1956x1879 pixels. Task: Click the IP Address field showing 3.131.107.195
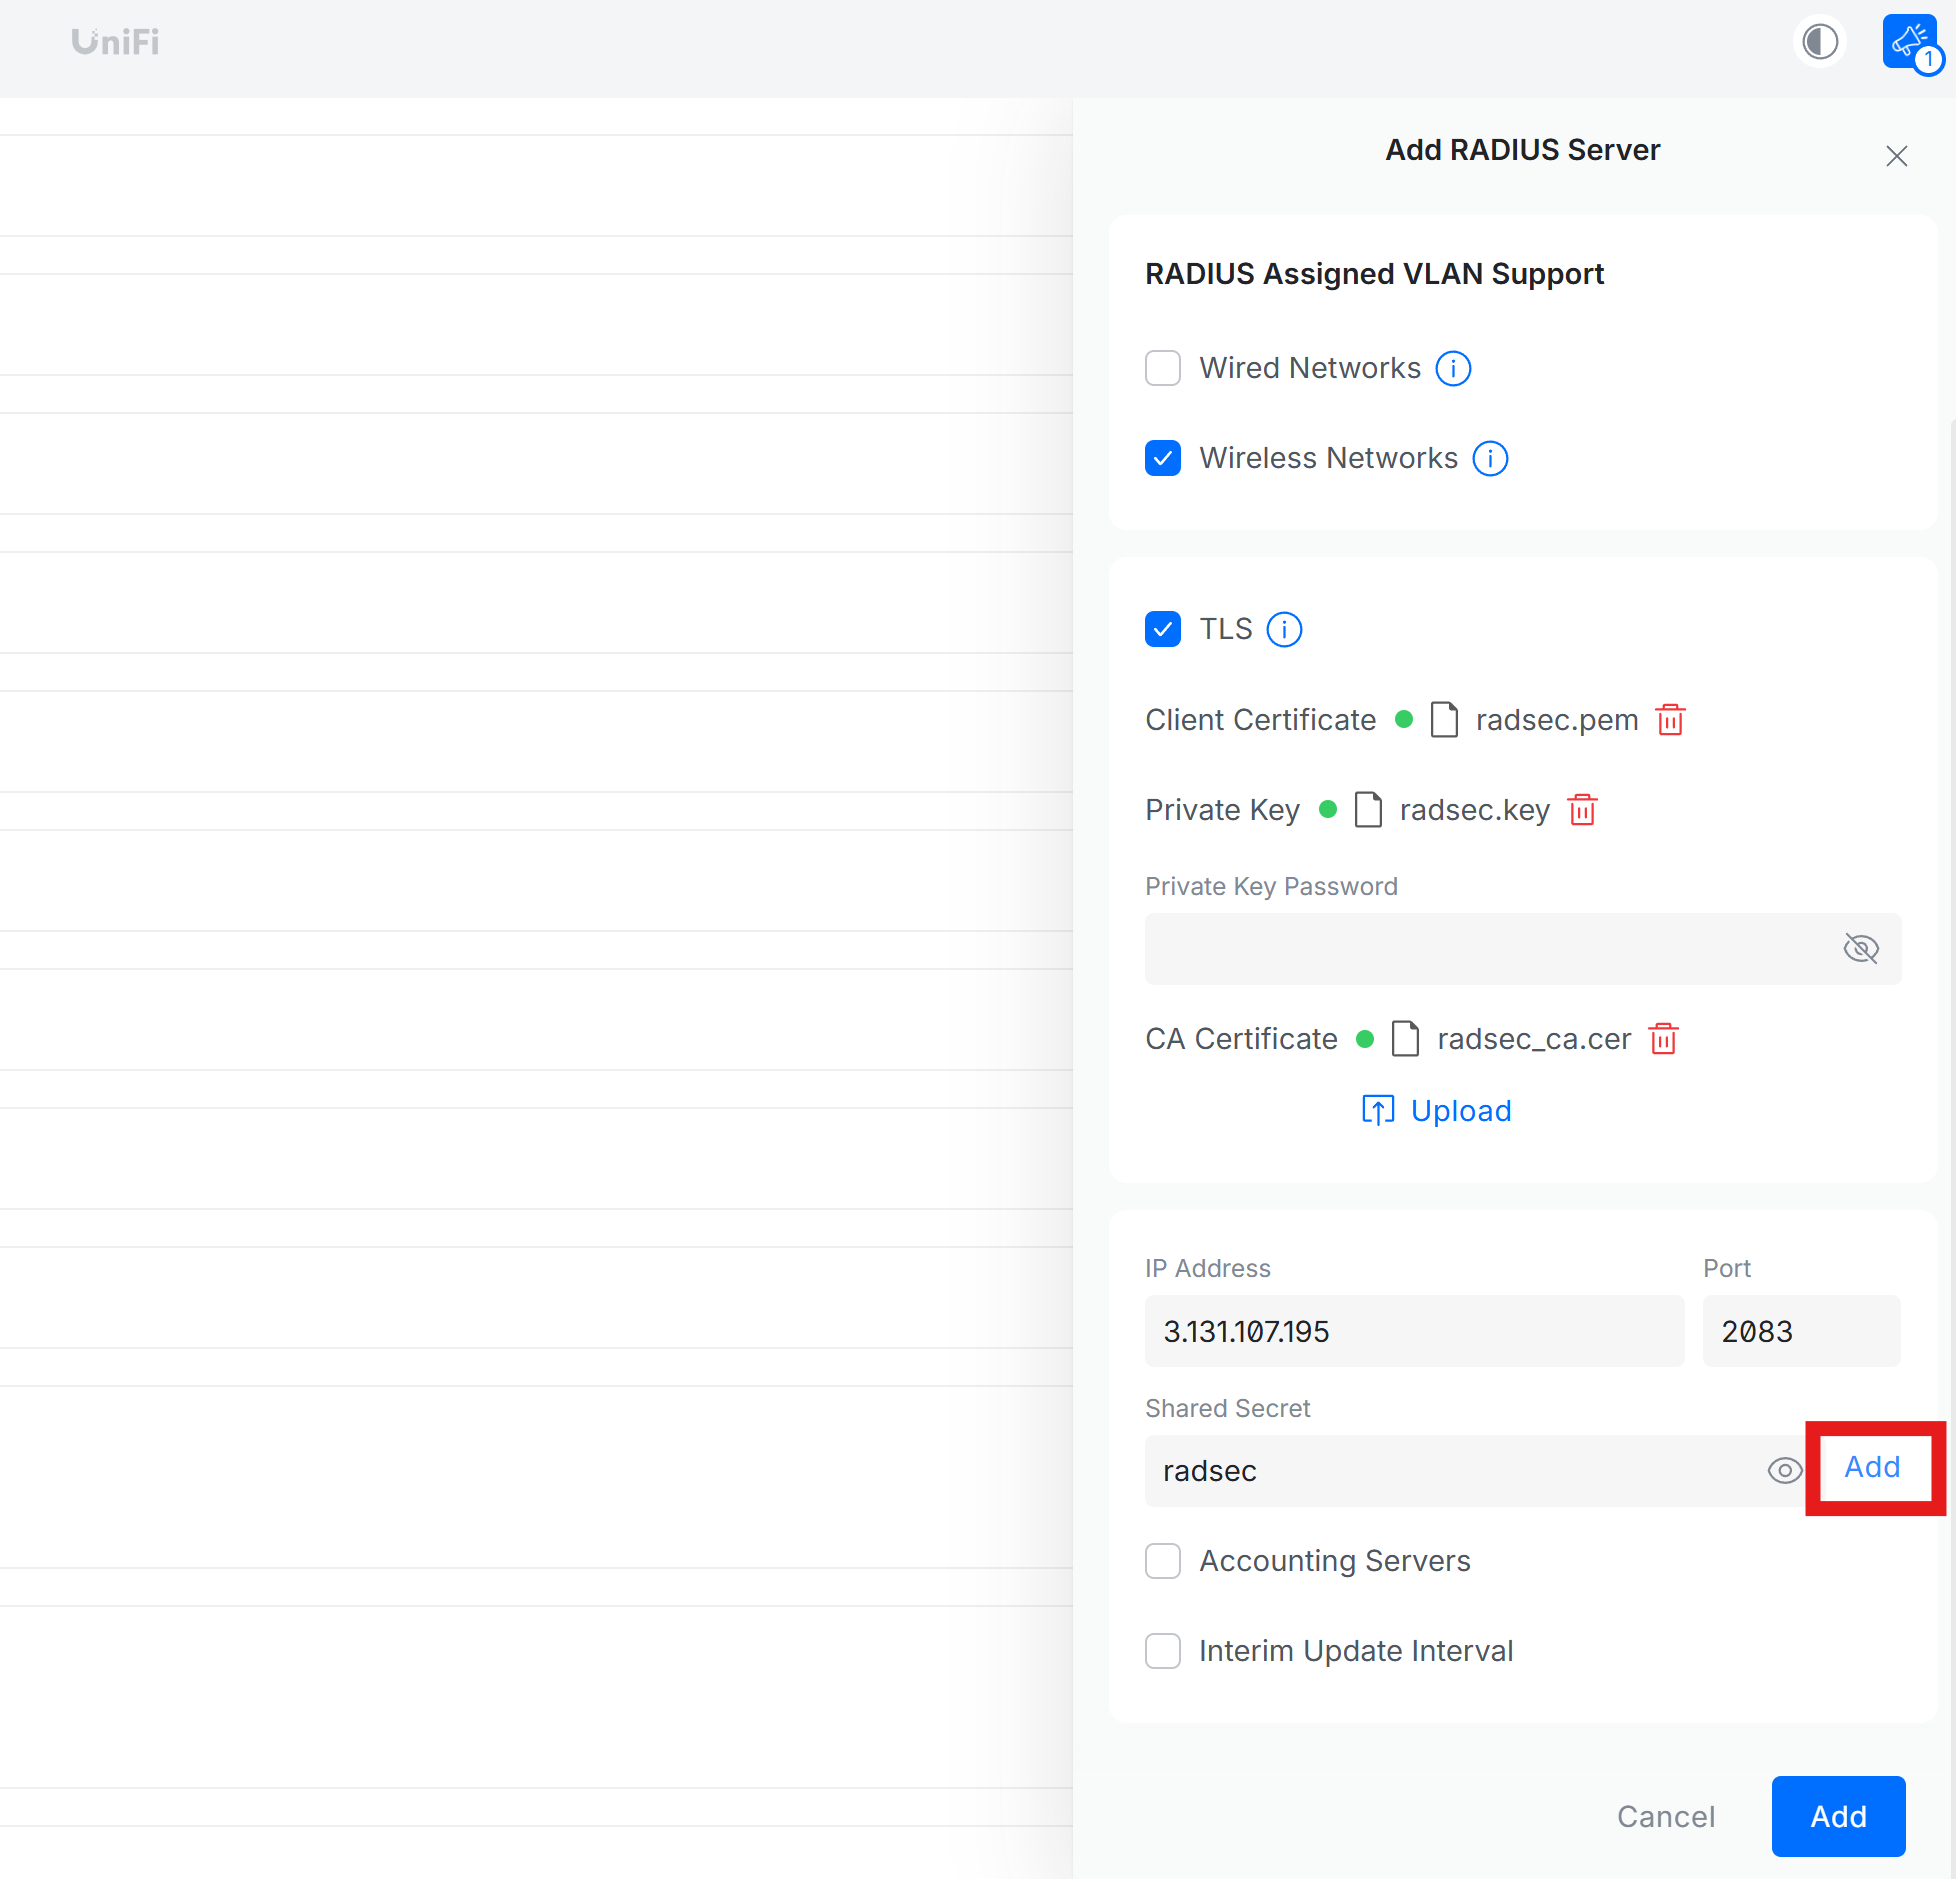[1413, 1331]
